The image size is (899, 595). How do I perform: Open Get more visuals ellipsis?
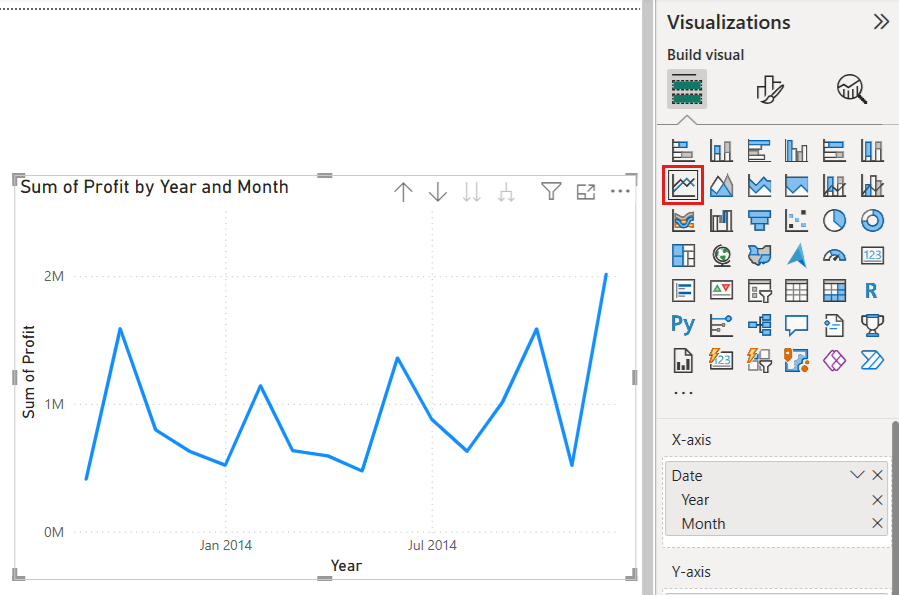683,393
